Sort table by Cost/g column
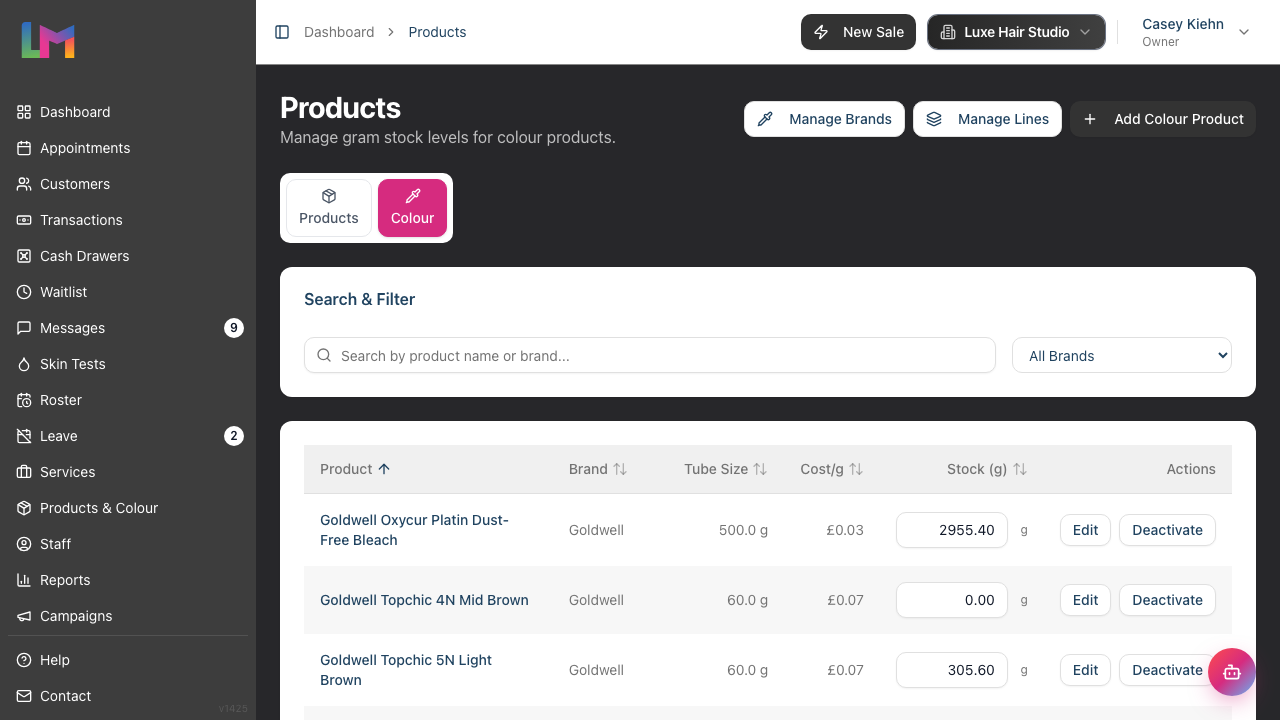Viewport: 1280px width, 720px height. coord(832,469)
